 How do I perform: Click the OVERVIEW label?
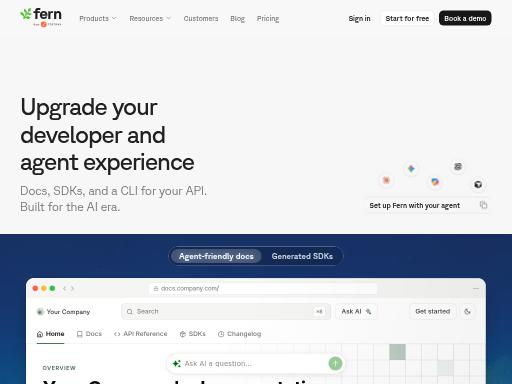(x=59, y=368)
